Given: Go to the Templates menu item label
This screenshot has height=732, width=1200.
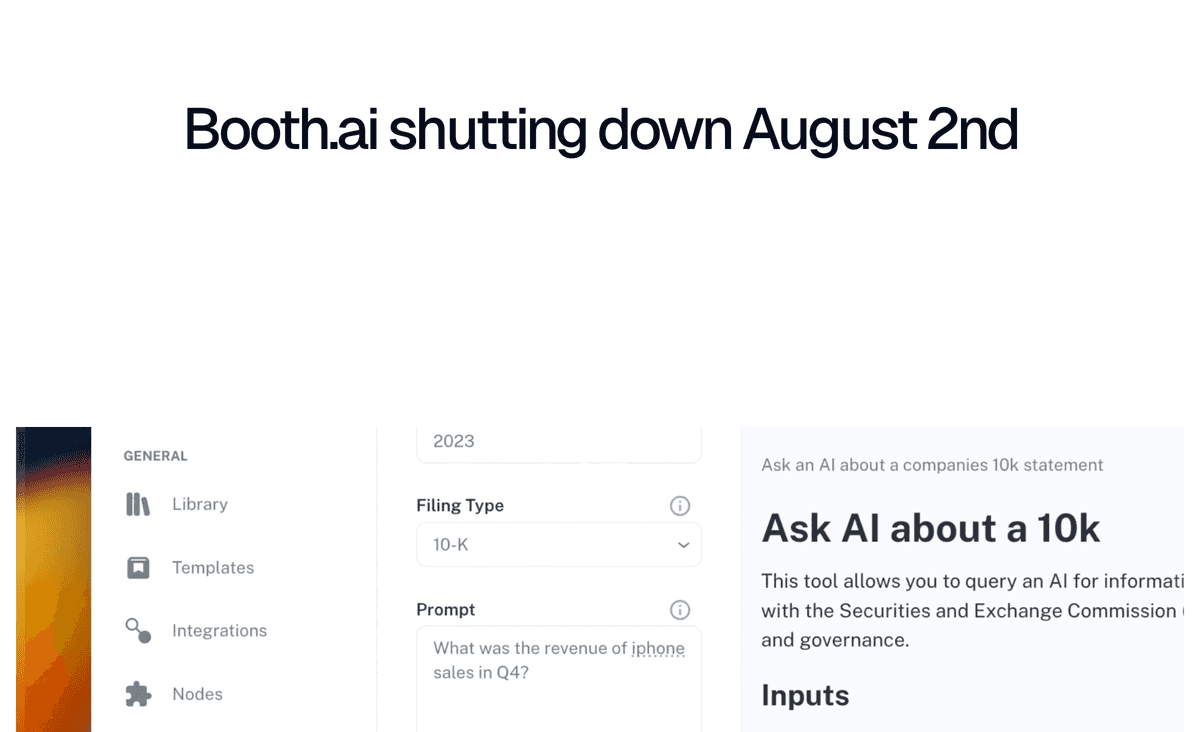Looking at the screenshot, I should coord(213,568).
